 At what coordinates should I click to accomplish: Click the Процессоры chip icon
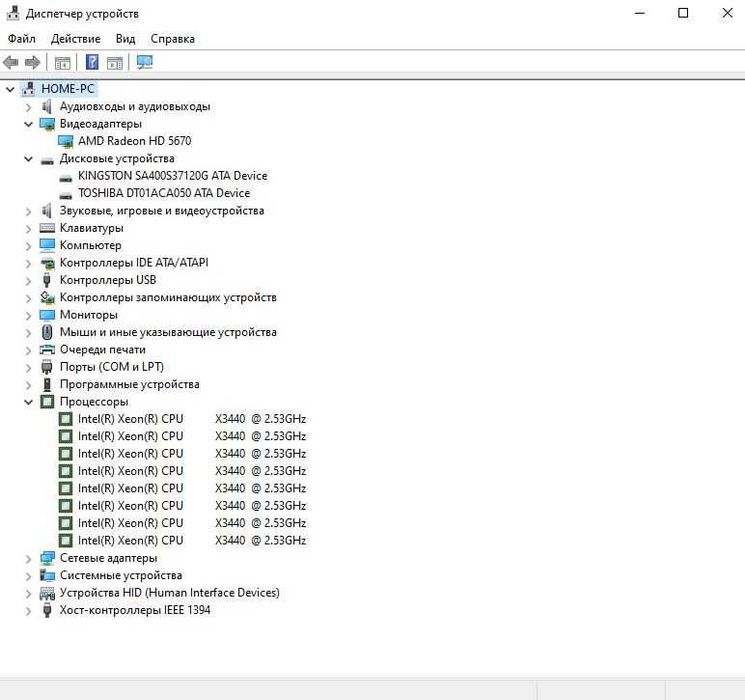click(47, 402)
